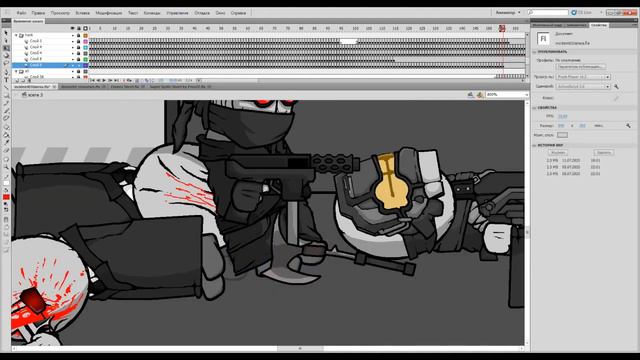Select the Lasso tool
Viewport: 640px width, 360px height.
coord(6,64)
